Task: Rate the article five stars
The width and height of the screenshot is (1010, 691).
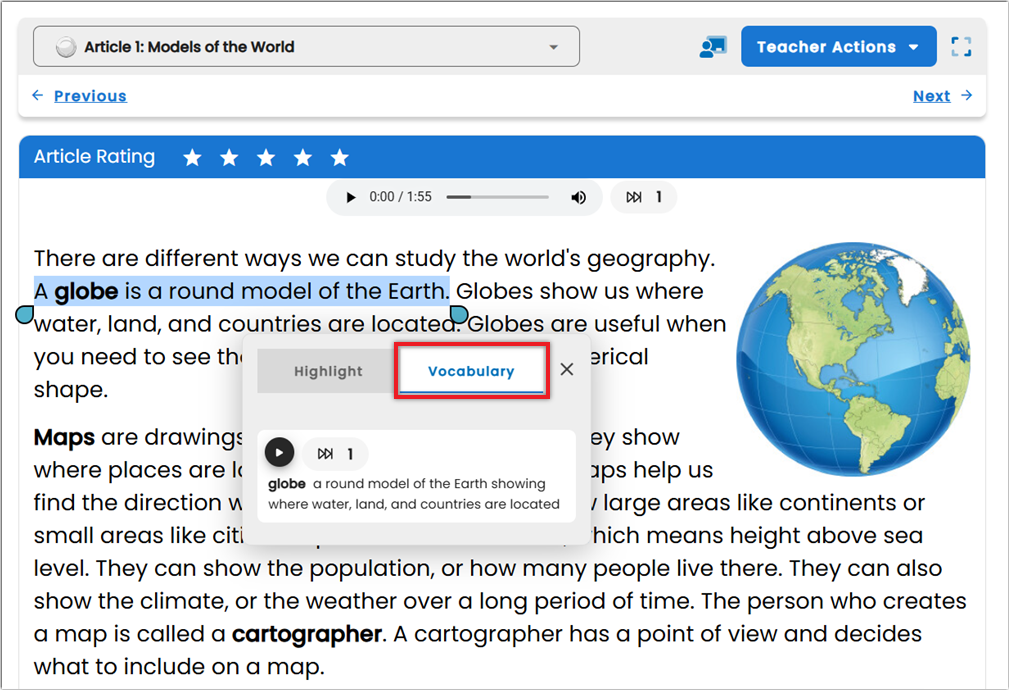Action: point(339,157)
